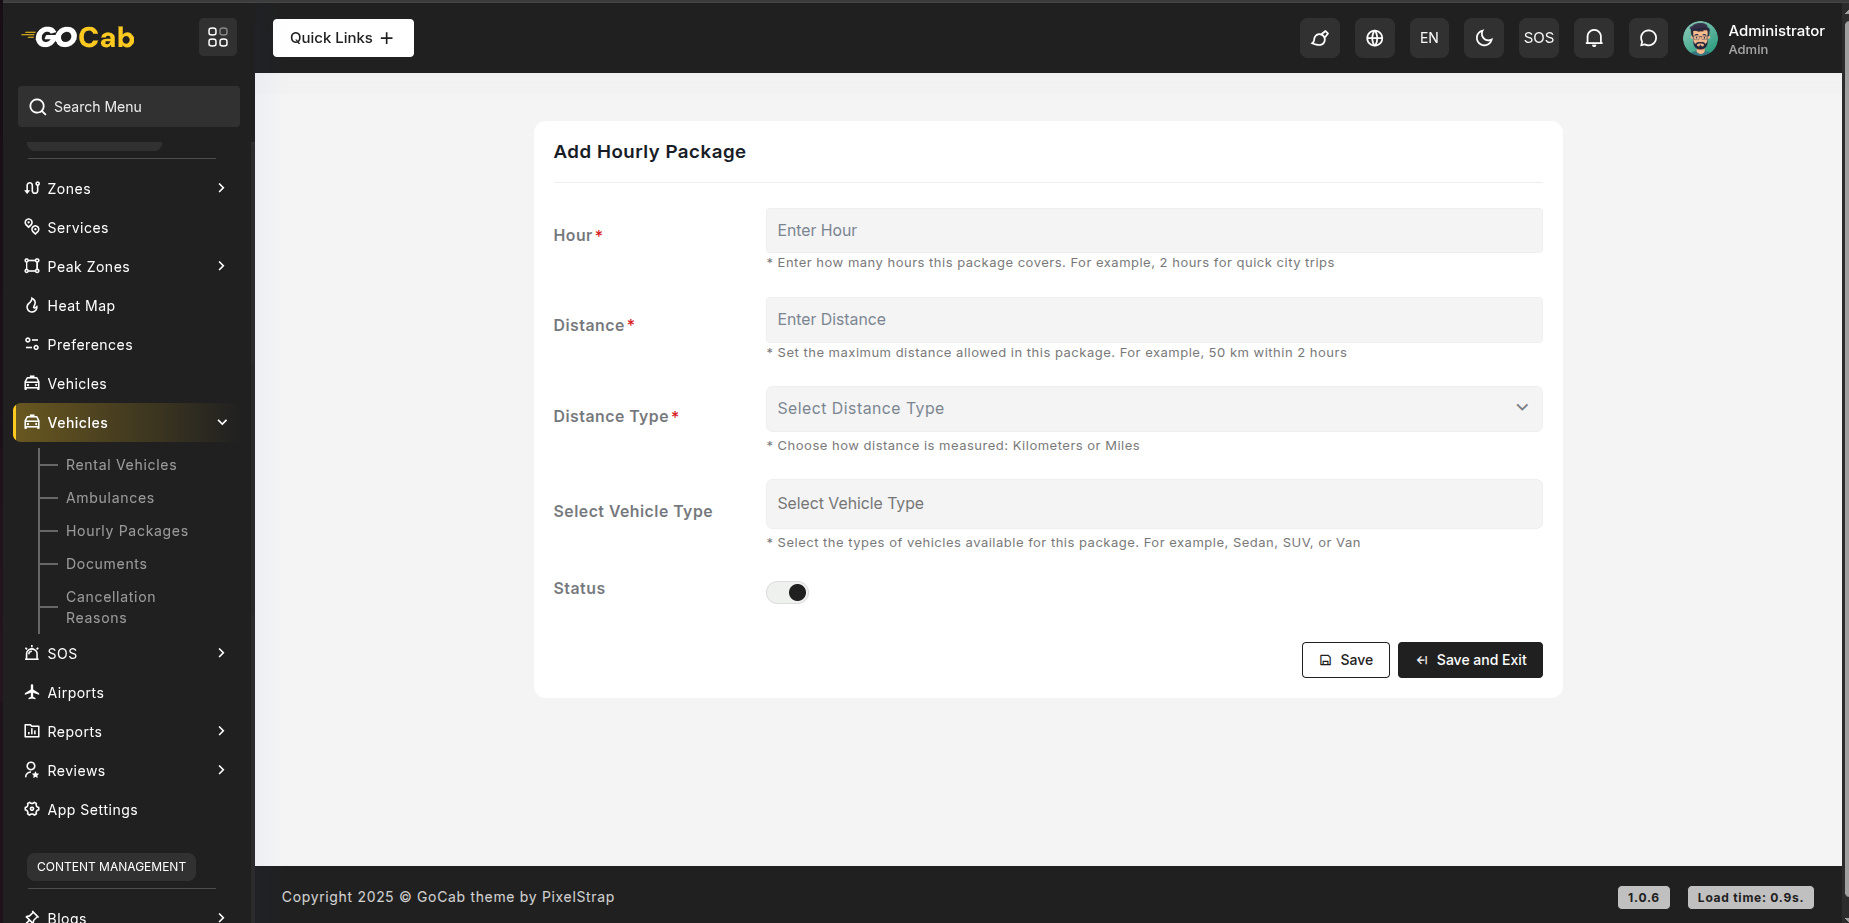Focus the Search Menu field
Viewport: 1849px width, 923px height.
point(130,107)
